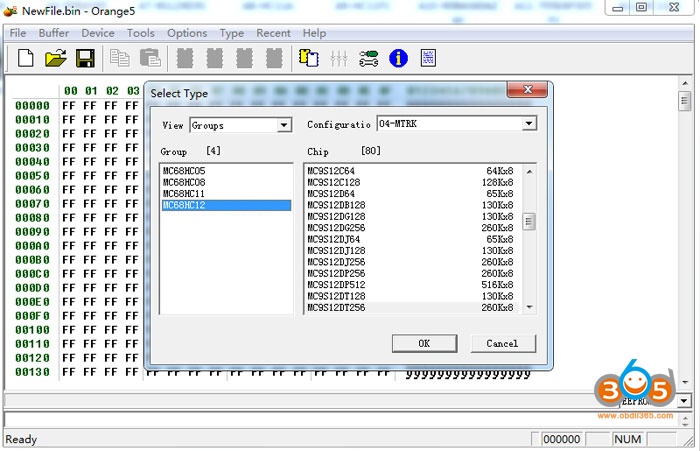The image size is (700, 451).
Task: Select chip MC9S12DB128
Action: tap(411, 205)
